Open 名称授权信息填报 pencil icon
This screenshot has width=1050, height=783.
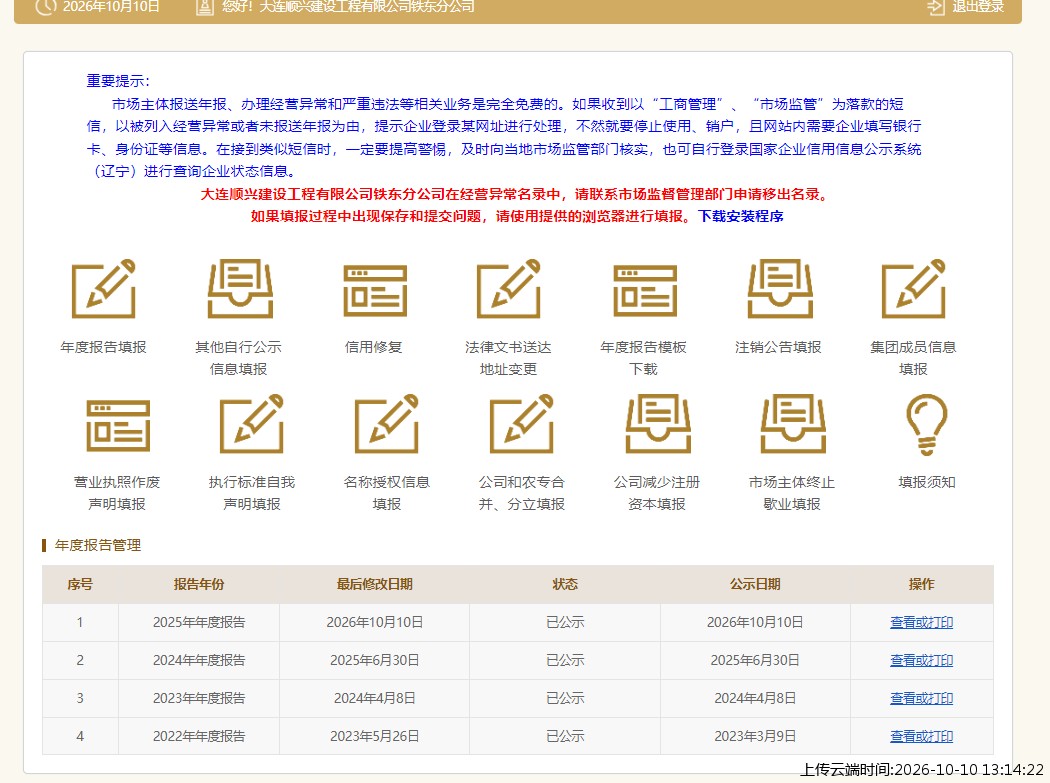[x=387, y=424]
